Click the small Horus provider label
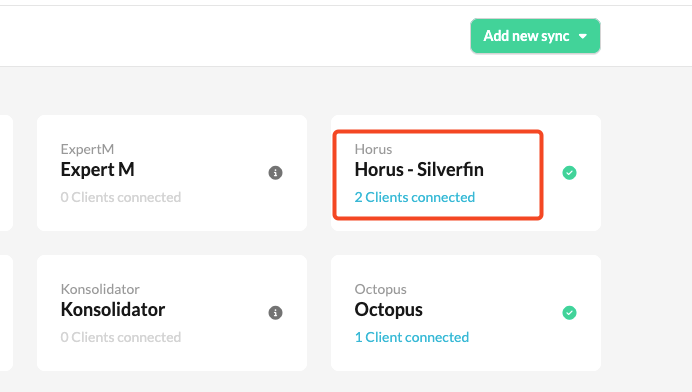 [373, 149]
